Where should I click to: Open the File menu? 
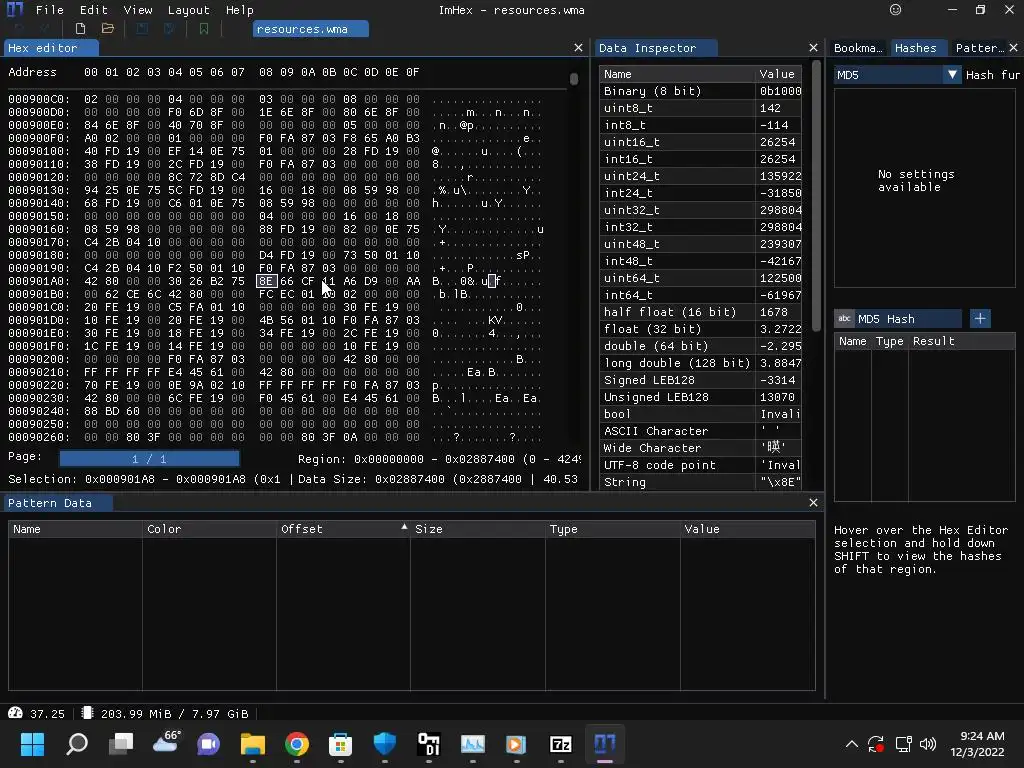(50, 10)
